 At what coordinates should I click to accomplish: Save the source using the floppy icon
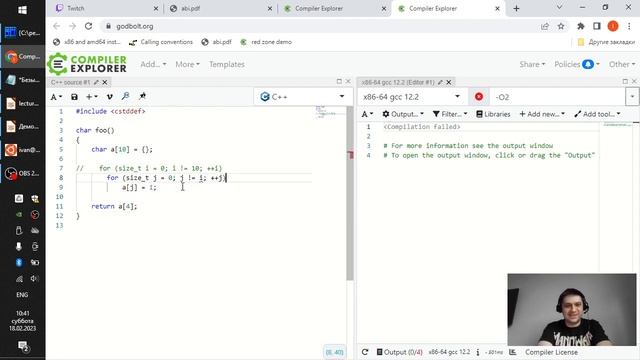74,97
